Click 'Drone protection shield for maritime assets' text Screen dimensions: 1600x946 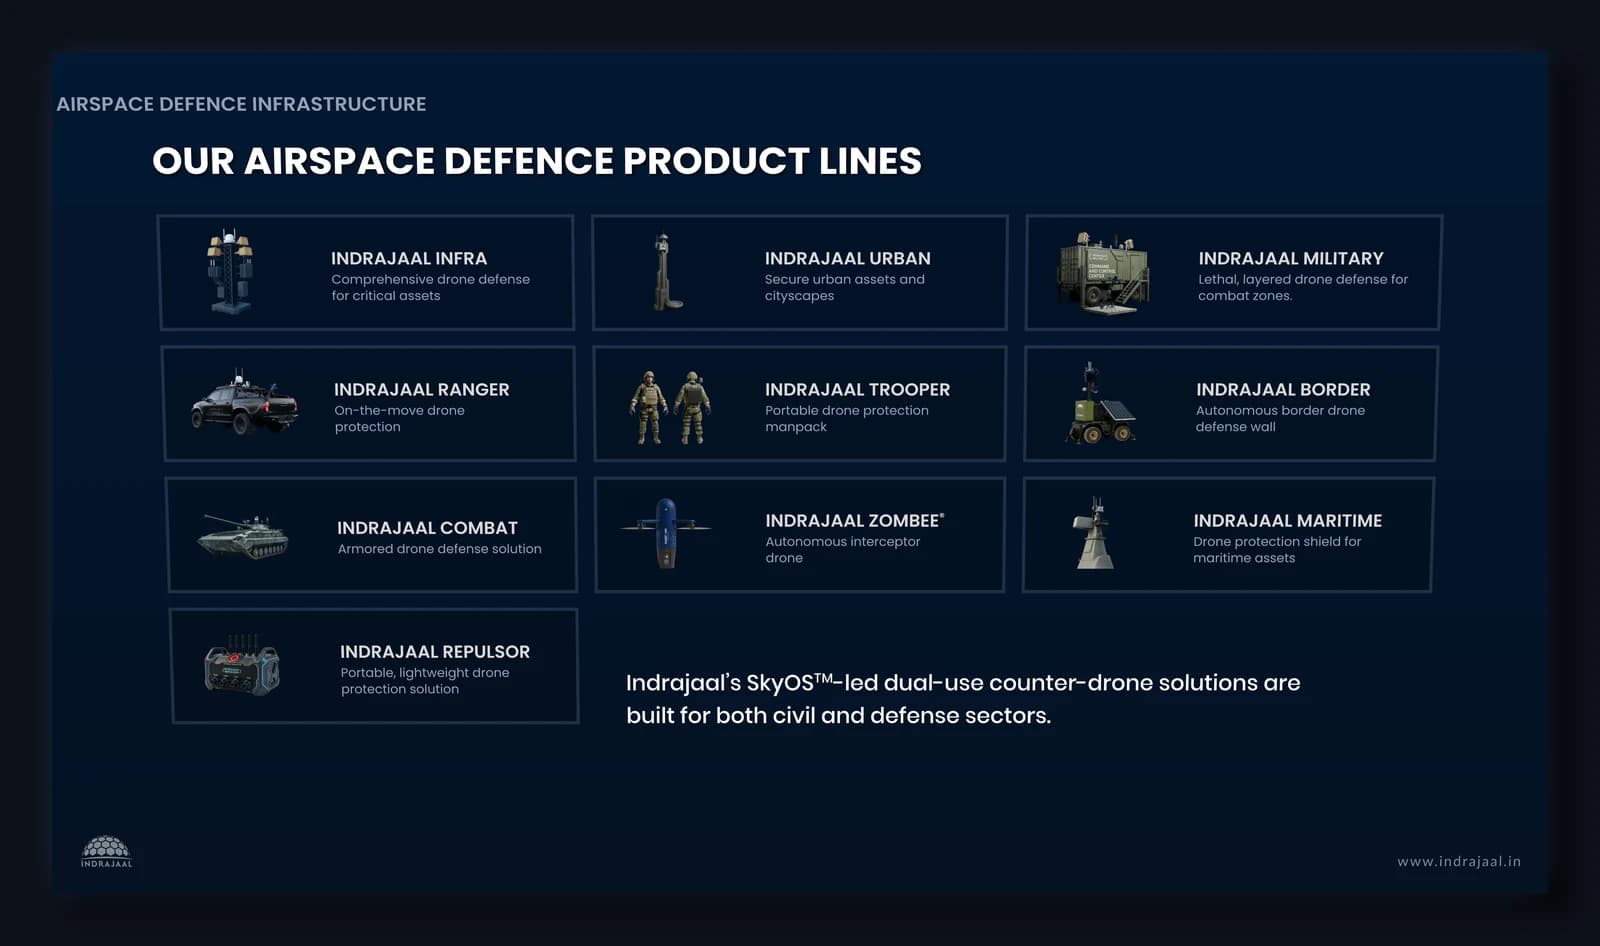[1277, 549]
